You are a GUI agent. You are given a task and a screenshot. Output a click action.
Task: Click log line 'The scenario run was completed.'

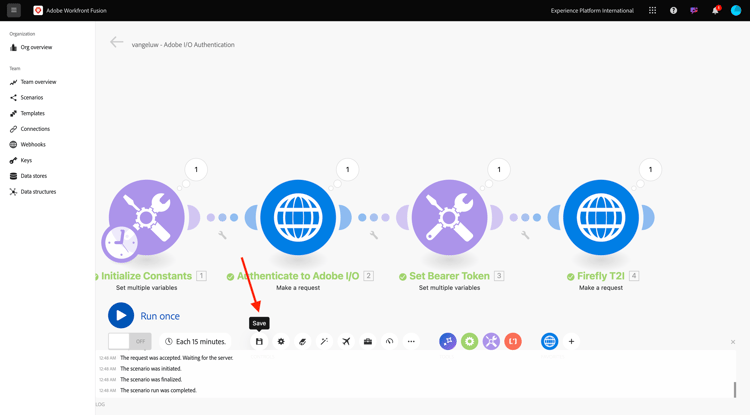pyautogui.click(x=158, y=390)
